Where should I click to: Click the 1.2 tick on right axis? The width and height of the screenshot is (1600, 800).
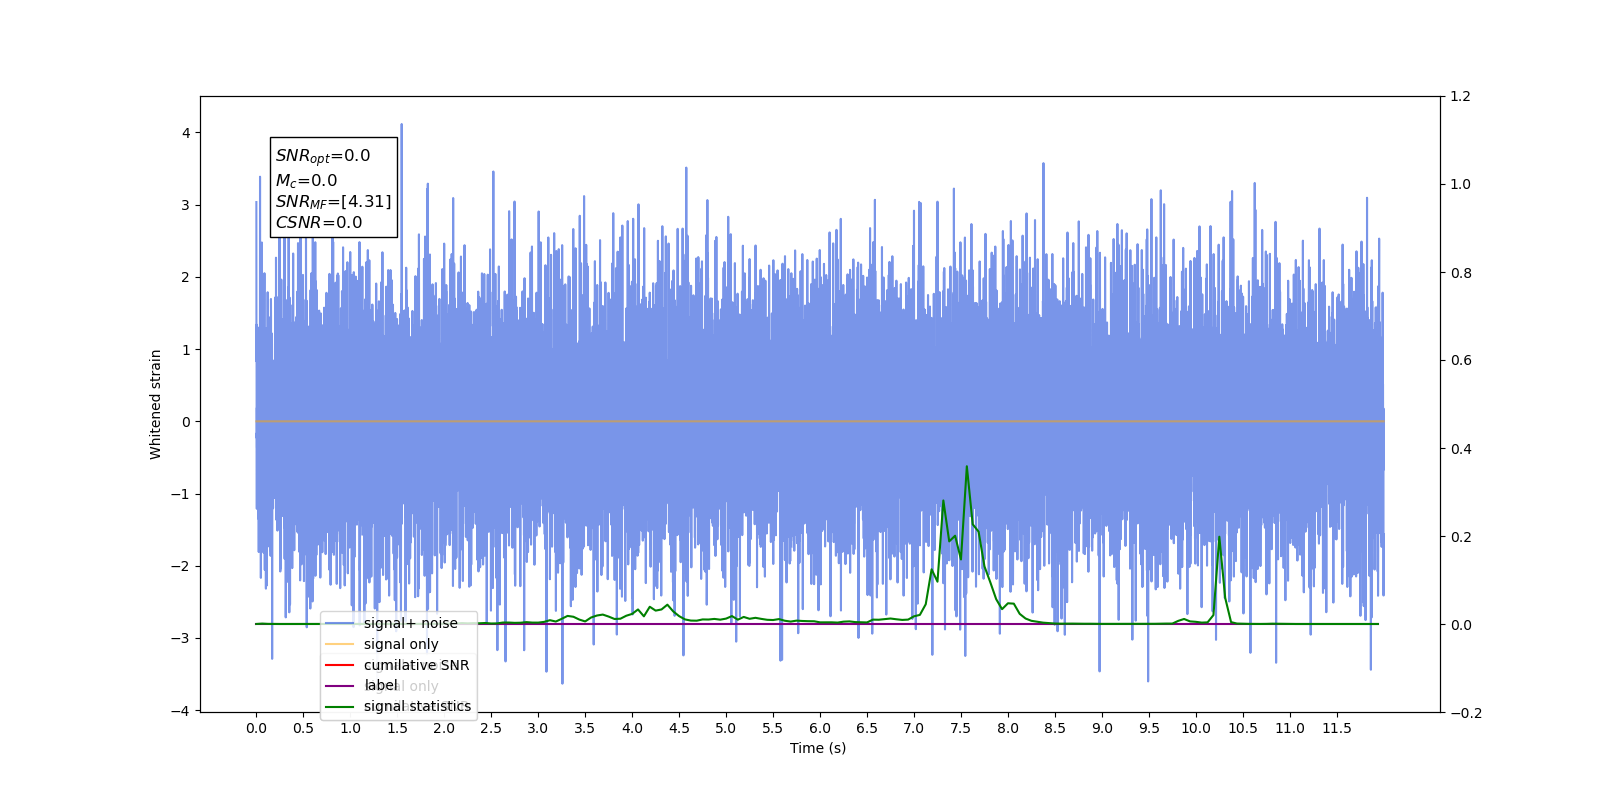click(x=1461, y=97)
